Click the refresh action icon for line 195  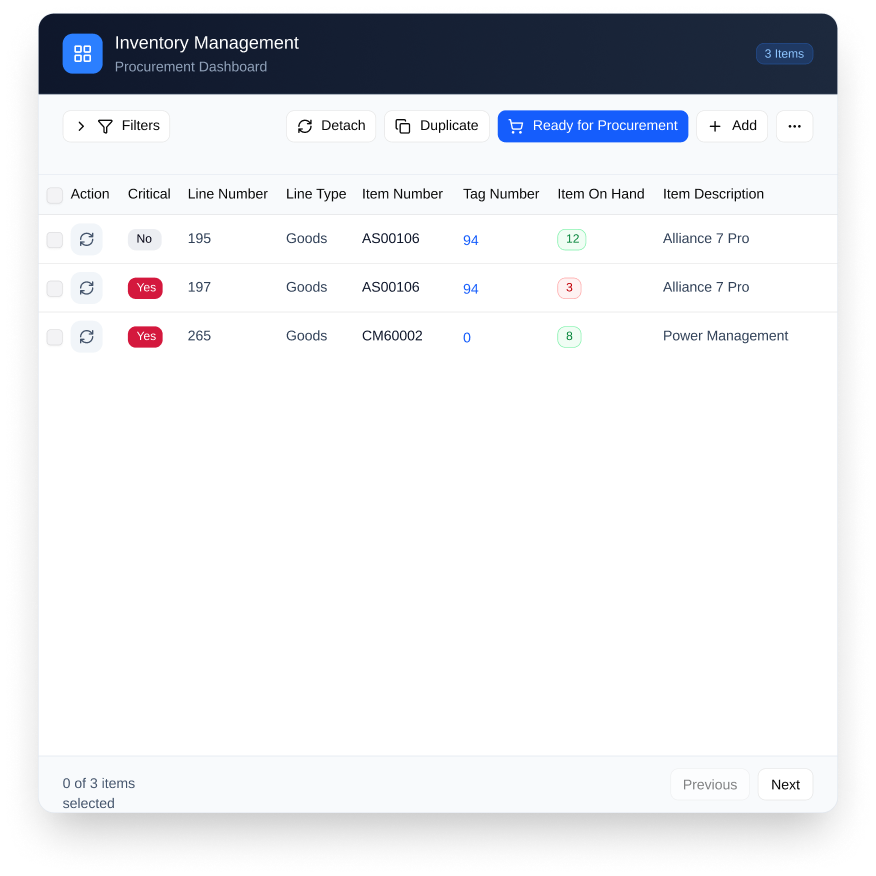(x=87, y=239)
